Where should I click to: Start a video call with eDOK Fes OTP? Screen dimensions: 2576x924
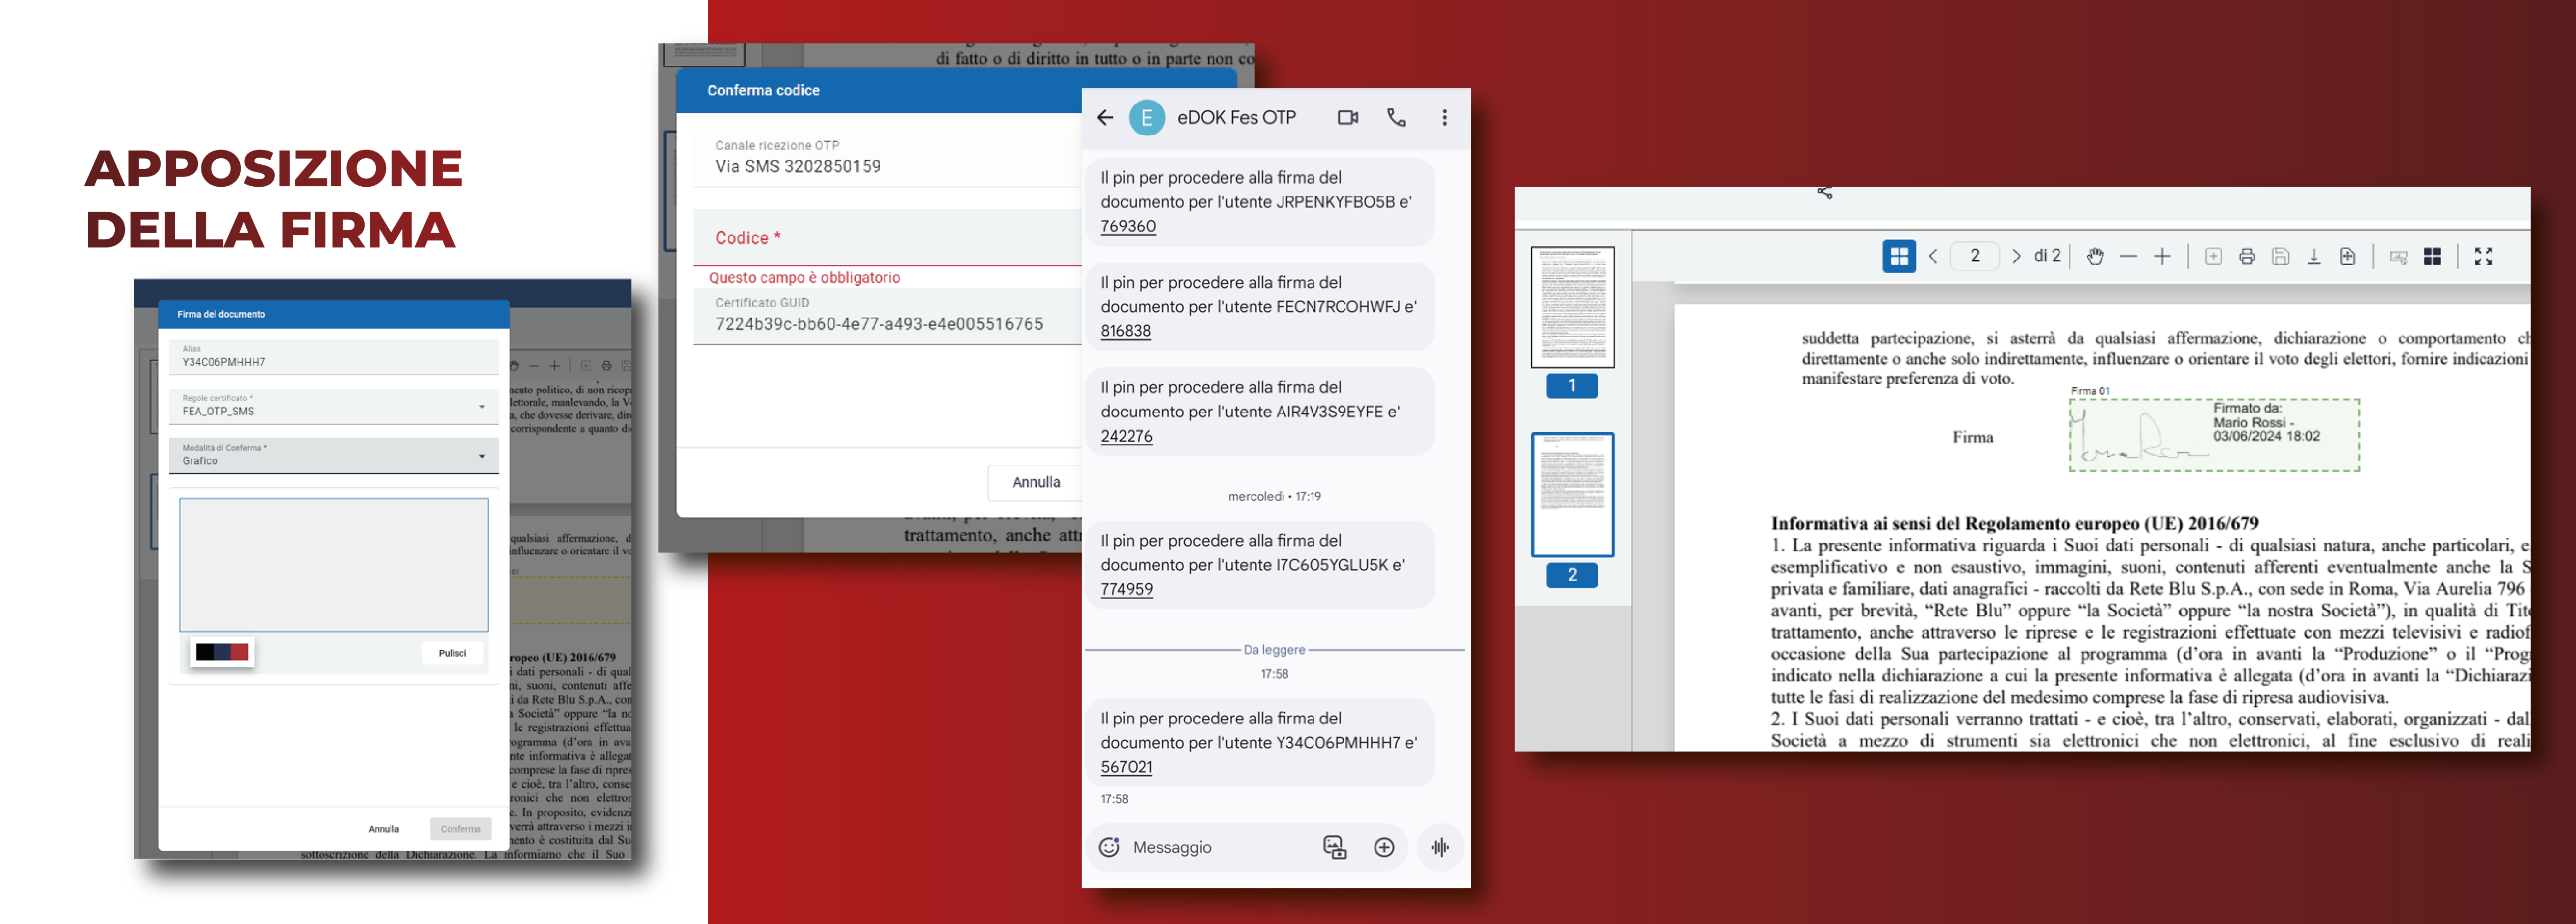(x=1348, y=118)
